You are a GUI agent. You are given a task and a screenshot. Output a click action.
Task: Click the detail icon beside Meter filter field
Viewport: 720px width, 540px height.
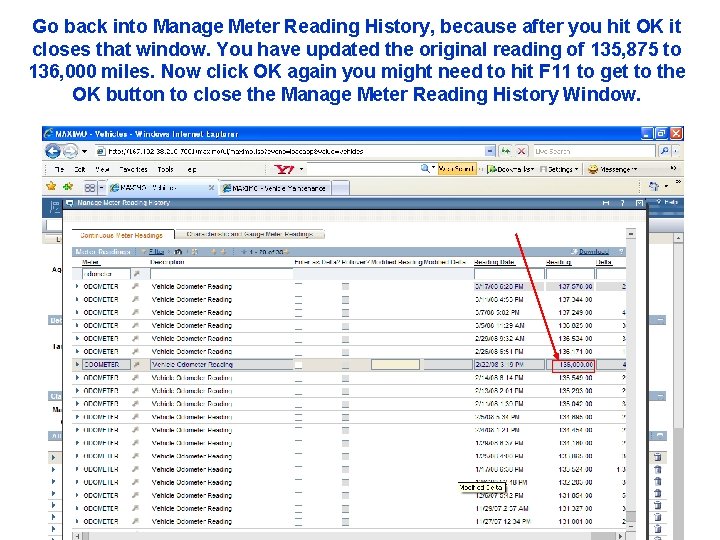click(x=136, y=274)
